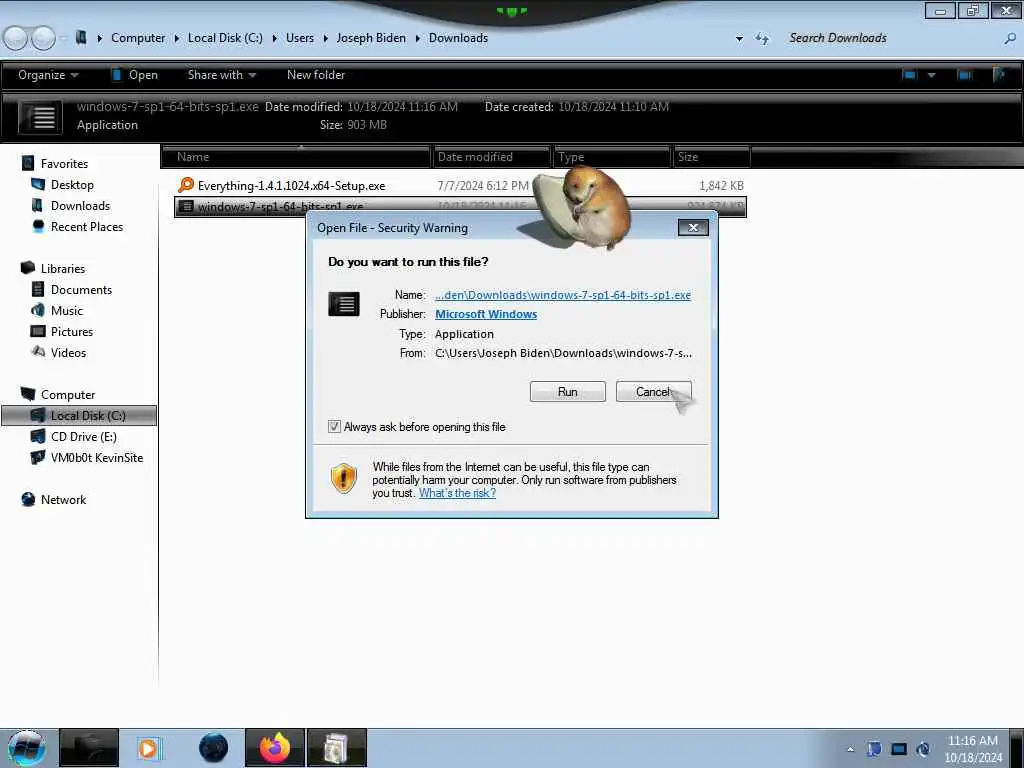Toggle the preview pane icon
This screenshot has width=1024, height=768.
coord(965,75)
